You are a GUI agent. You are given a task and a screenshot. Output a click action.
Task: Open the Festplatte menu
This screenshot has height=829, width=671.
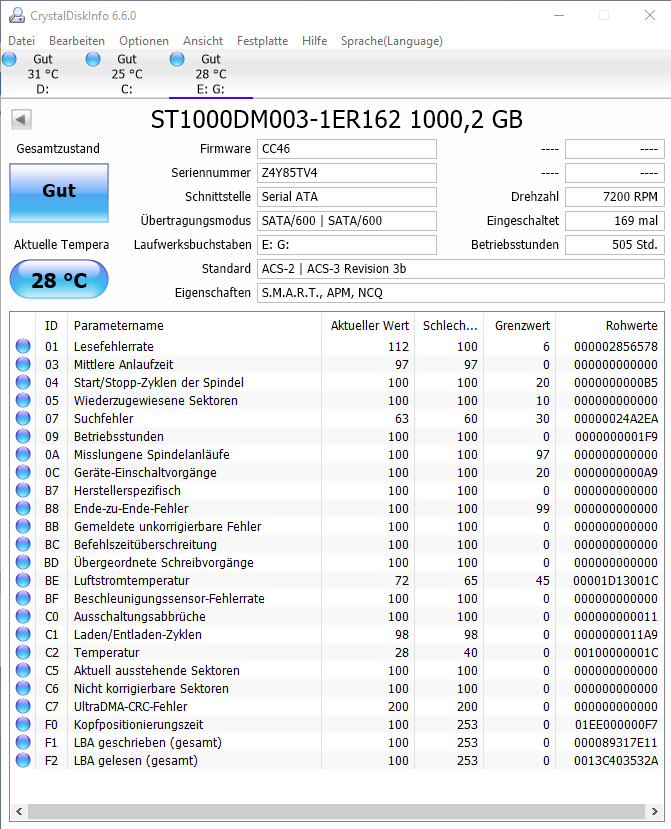coord(262,41)
